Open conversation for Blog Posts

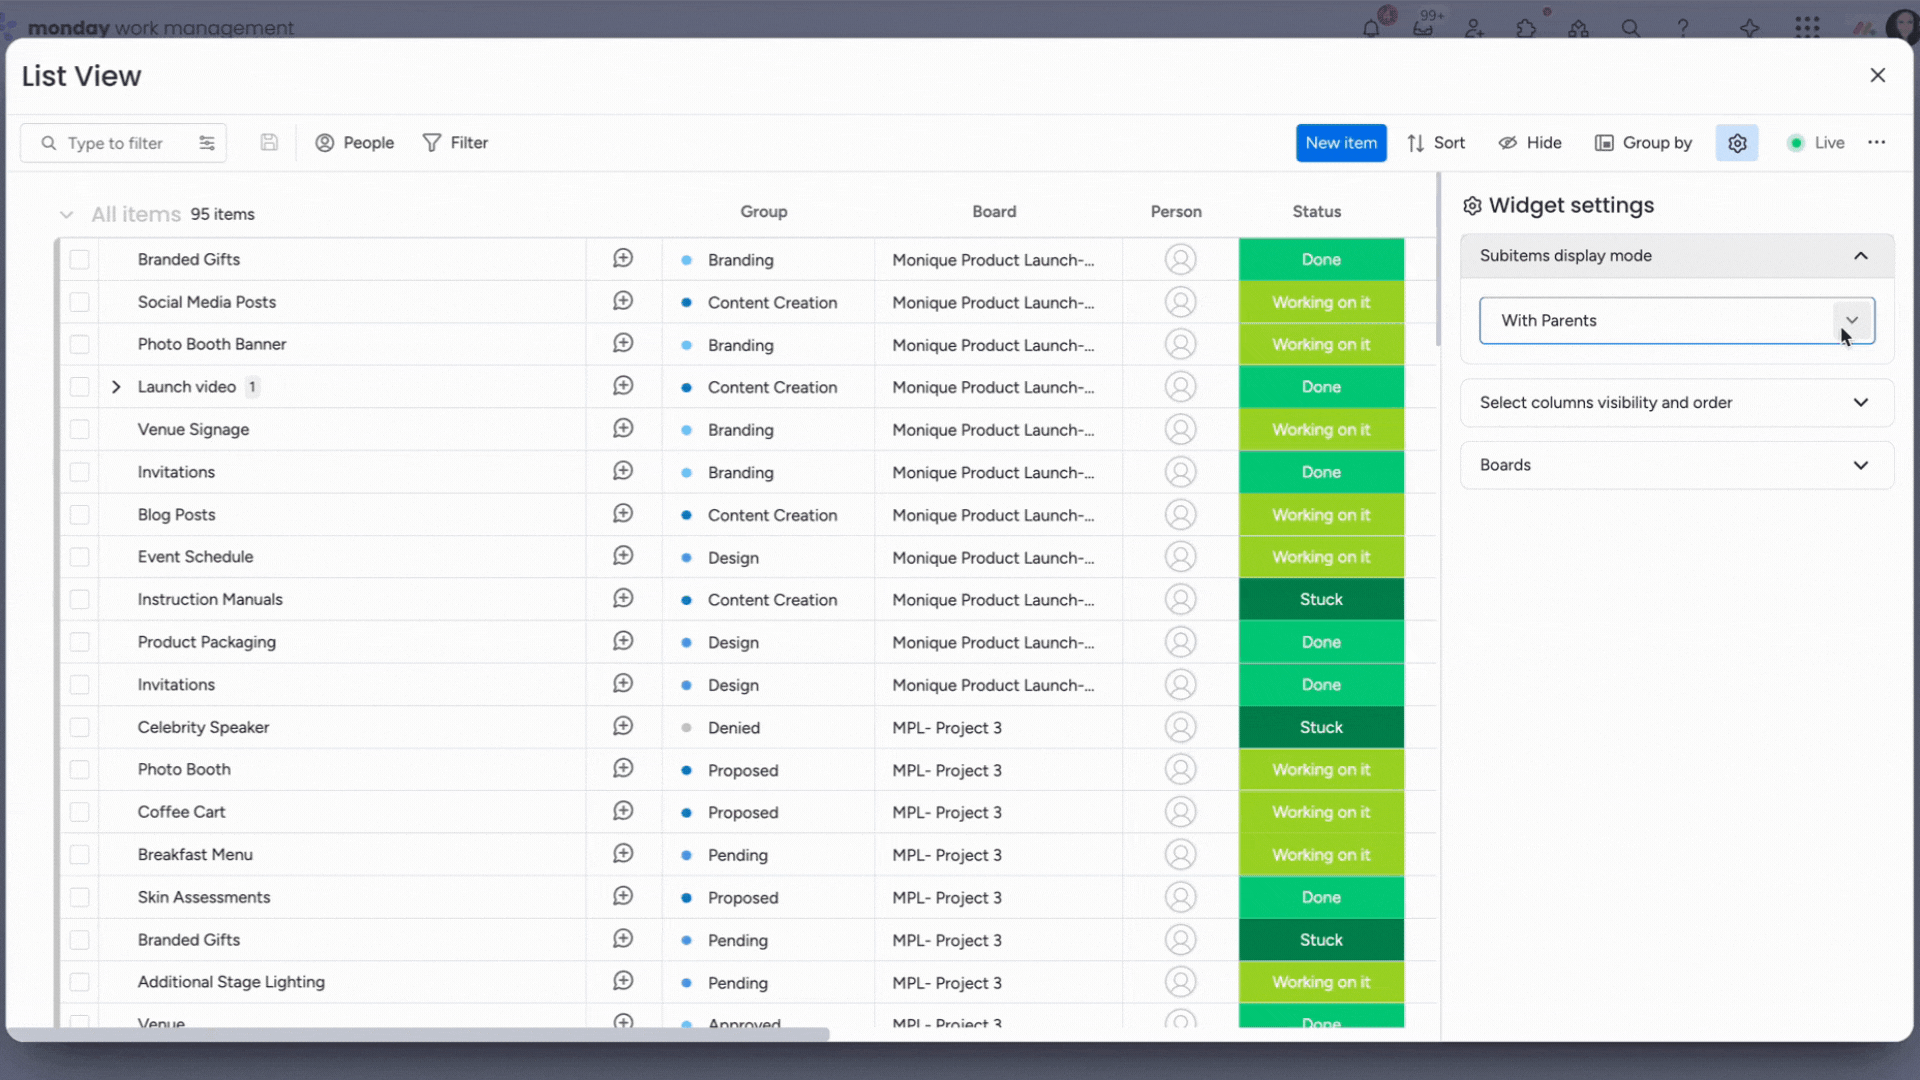(x=623, y=514)
